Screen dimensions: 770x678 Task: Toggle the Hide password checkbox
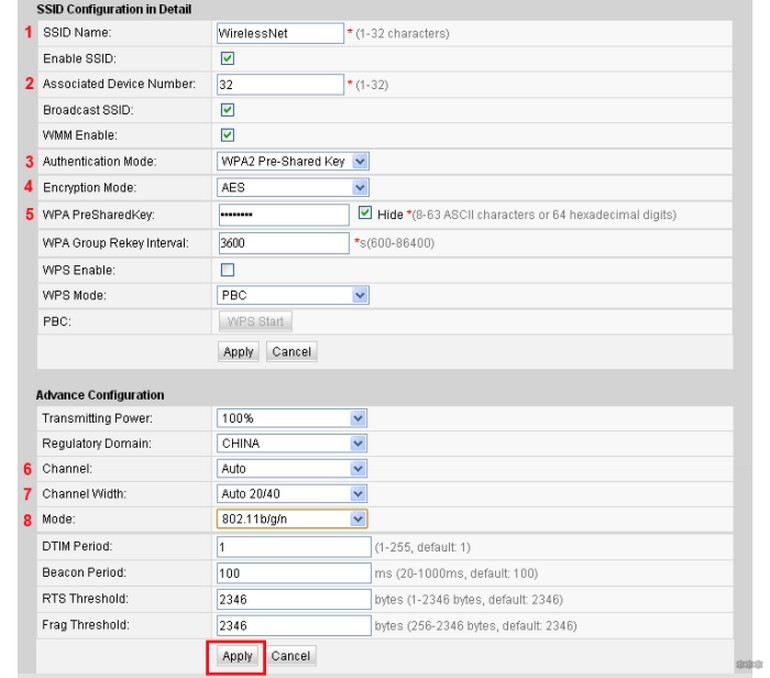pyautogui.click(x=365, y=213)
